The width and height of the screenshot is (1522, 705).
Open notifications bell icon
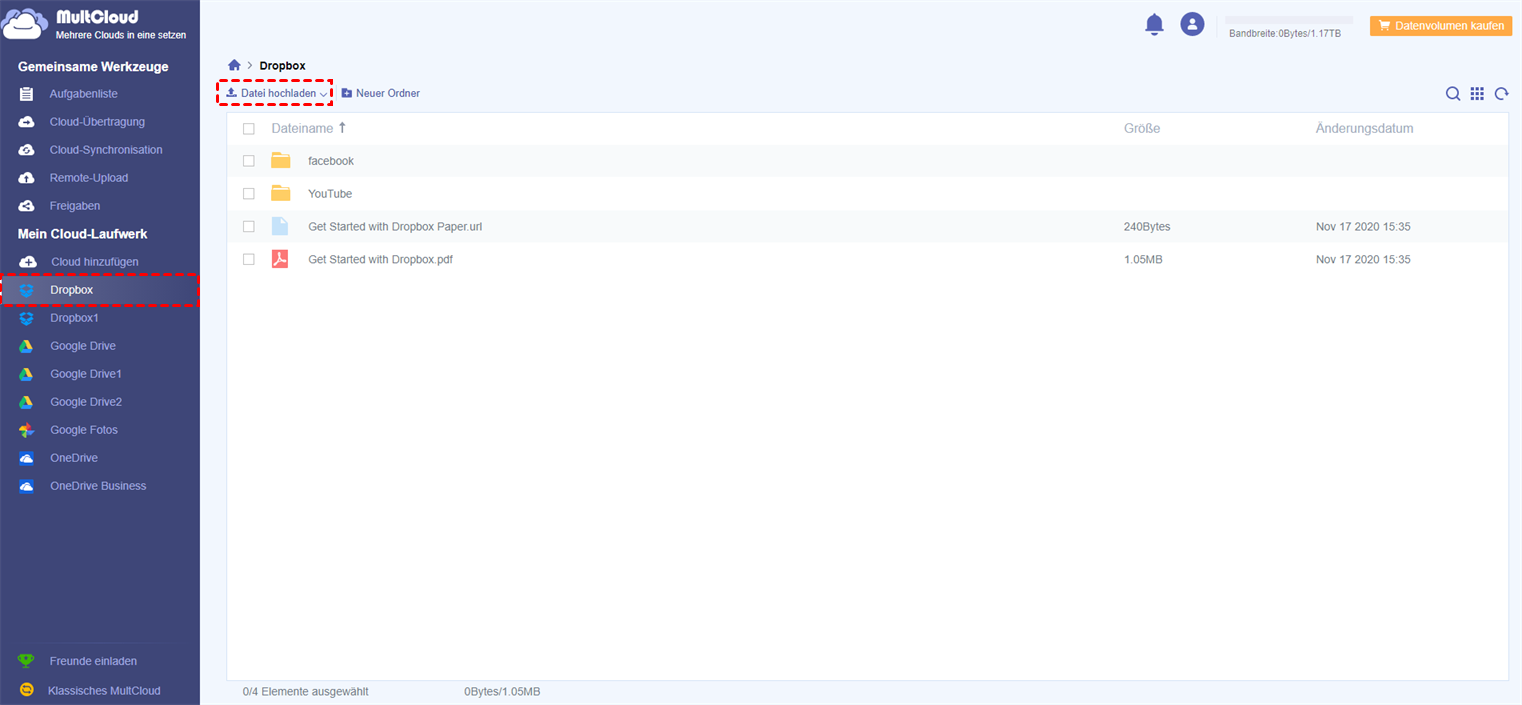pyautogui.click(x=1154, y=24)
